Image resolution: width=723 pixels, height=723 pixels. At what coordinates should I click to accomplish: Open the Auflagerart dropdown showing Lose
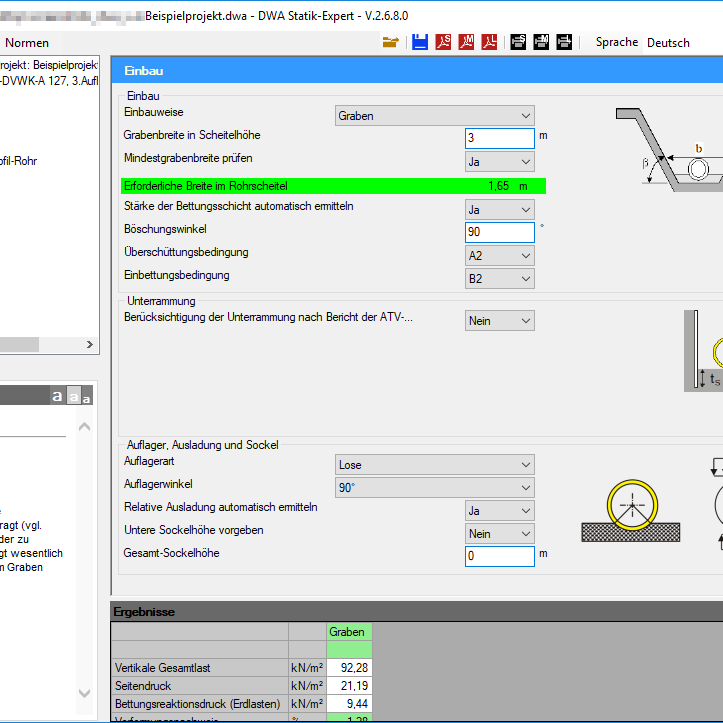[x=435, y=465]
